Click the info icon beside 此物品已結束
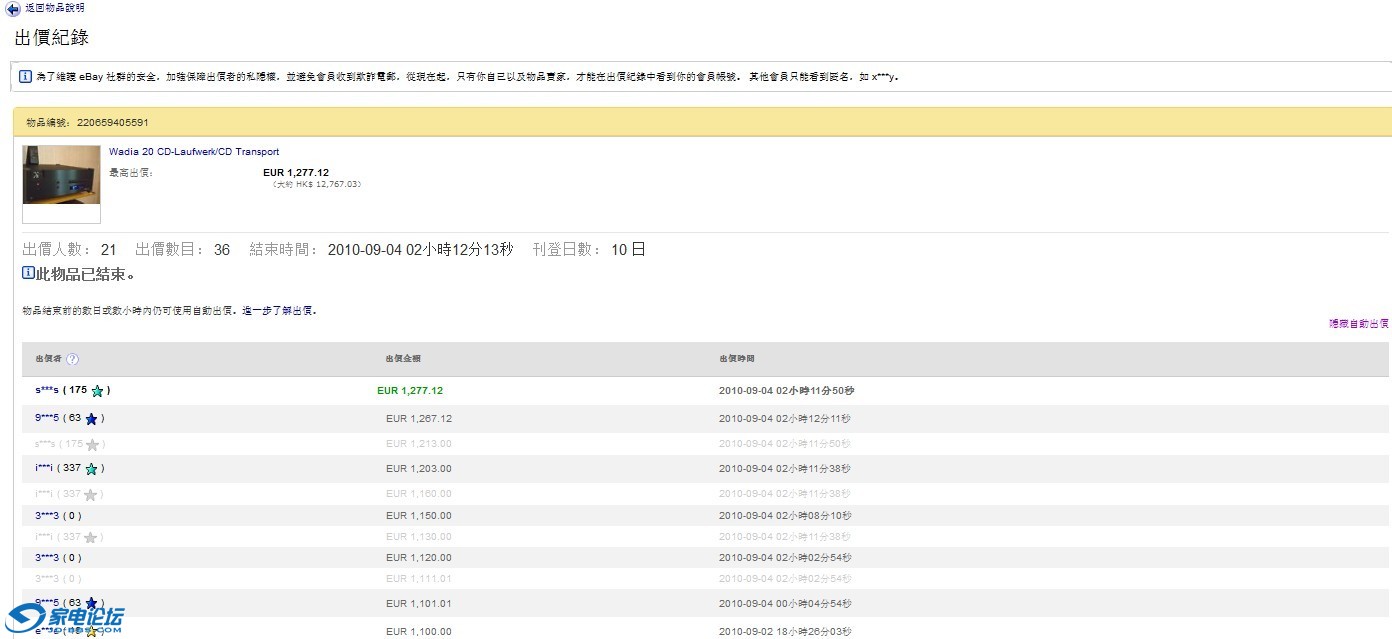 [28, 273]
